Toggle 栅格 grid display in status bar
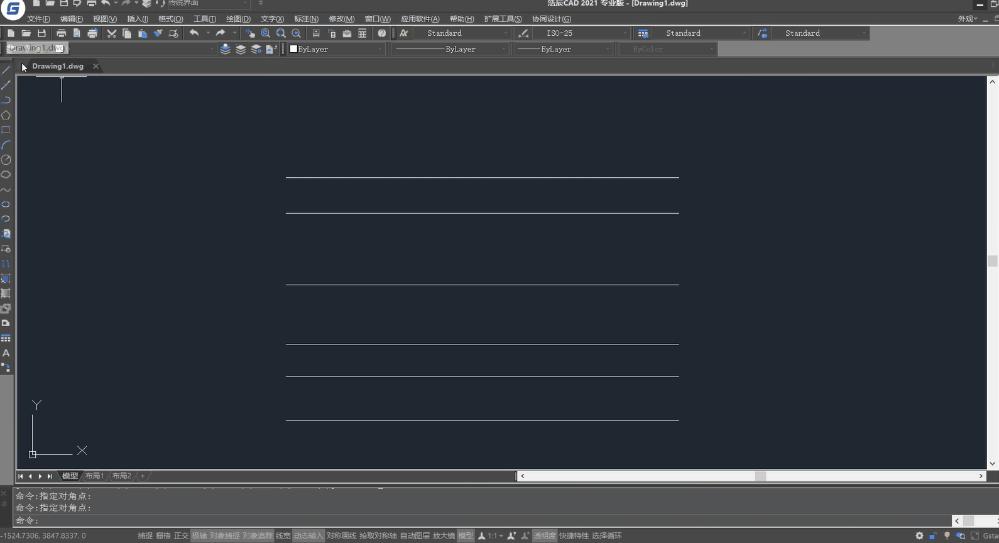Image resolution: width=999 pixels, height=543 pixels. pyautogui.click(x=163, y=536)
